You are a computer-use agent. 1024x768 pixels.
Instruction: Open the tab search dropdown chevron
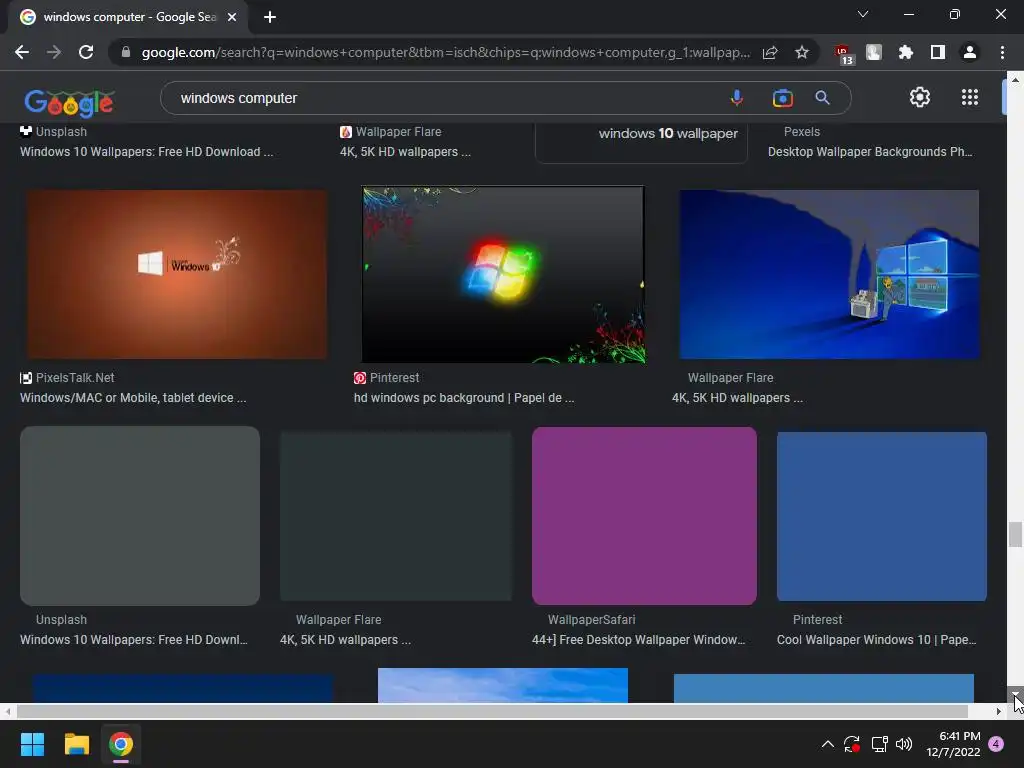coord(863,14)
